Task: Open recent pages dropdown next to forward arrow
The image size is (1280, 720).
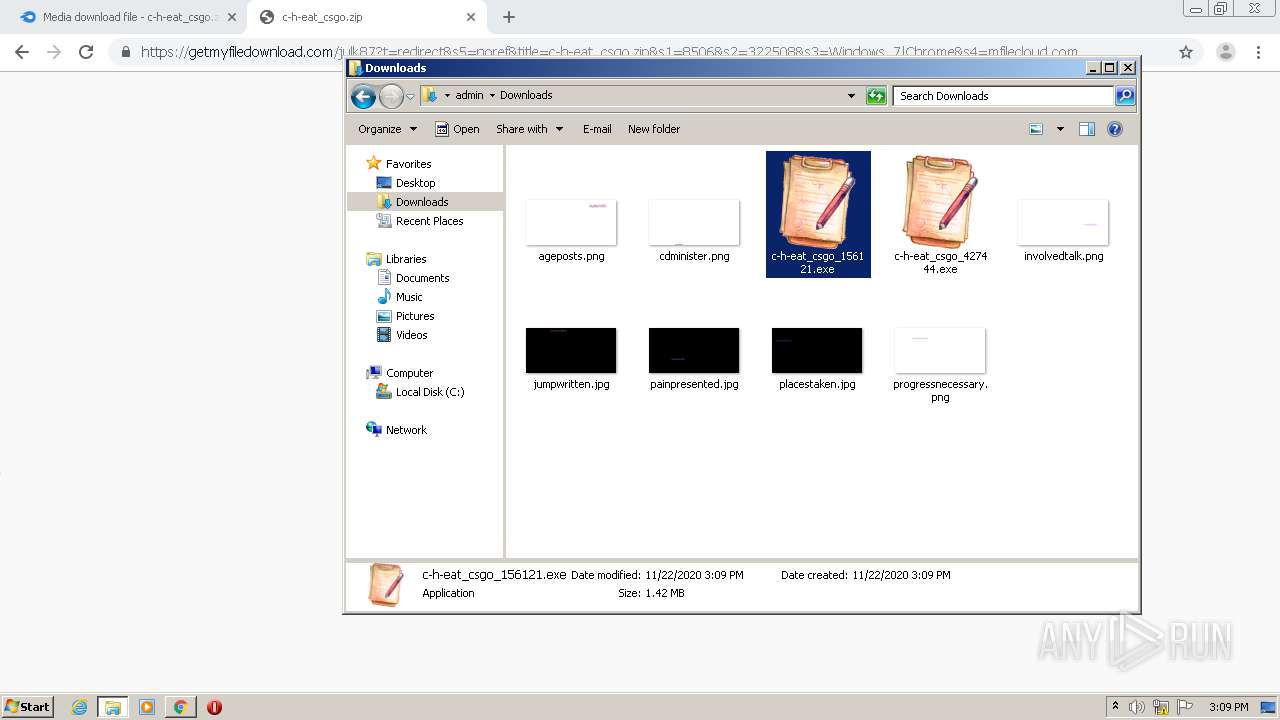Action: (410, 97)
